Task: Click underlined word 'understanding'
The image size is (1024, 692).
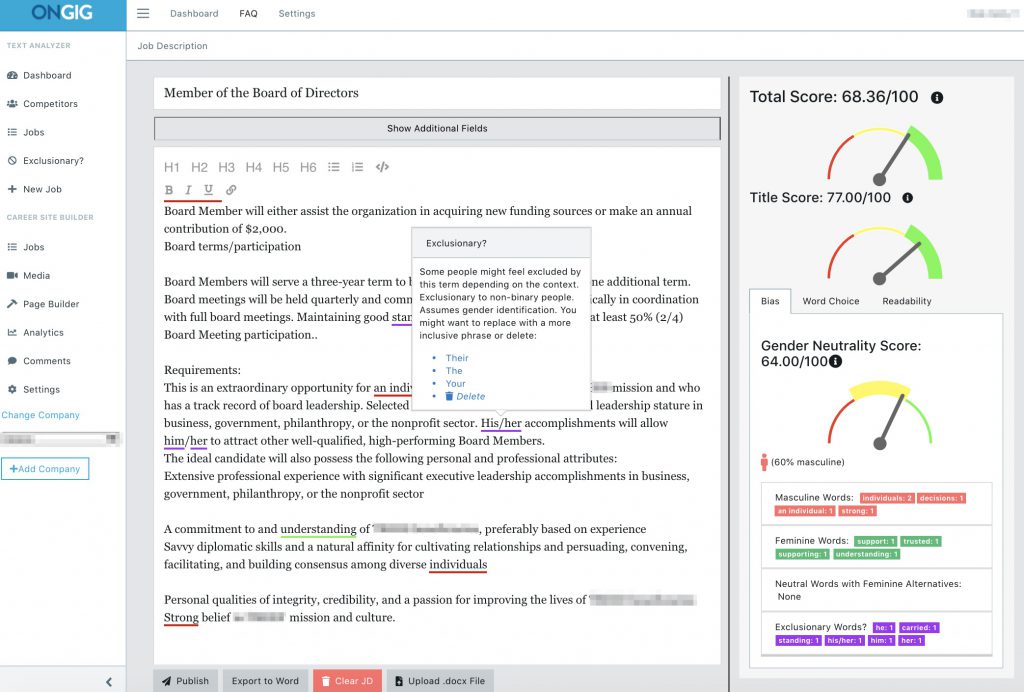Action: 318,529
